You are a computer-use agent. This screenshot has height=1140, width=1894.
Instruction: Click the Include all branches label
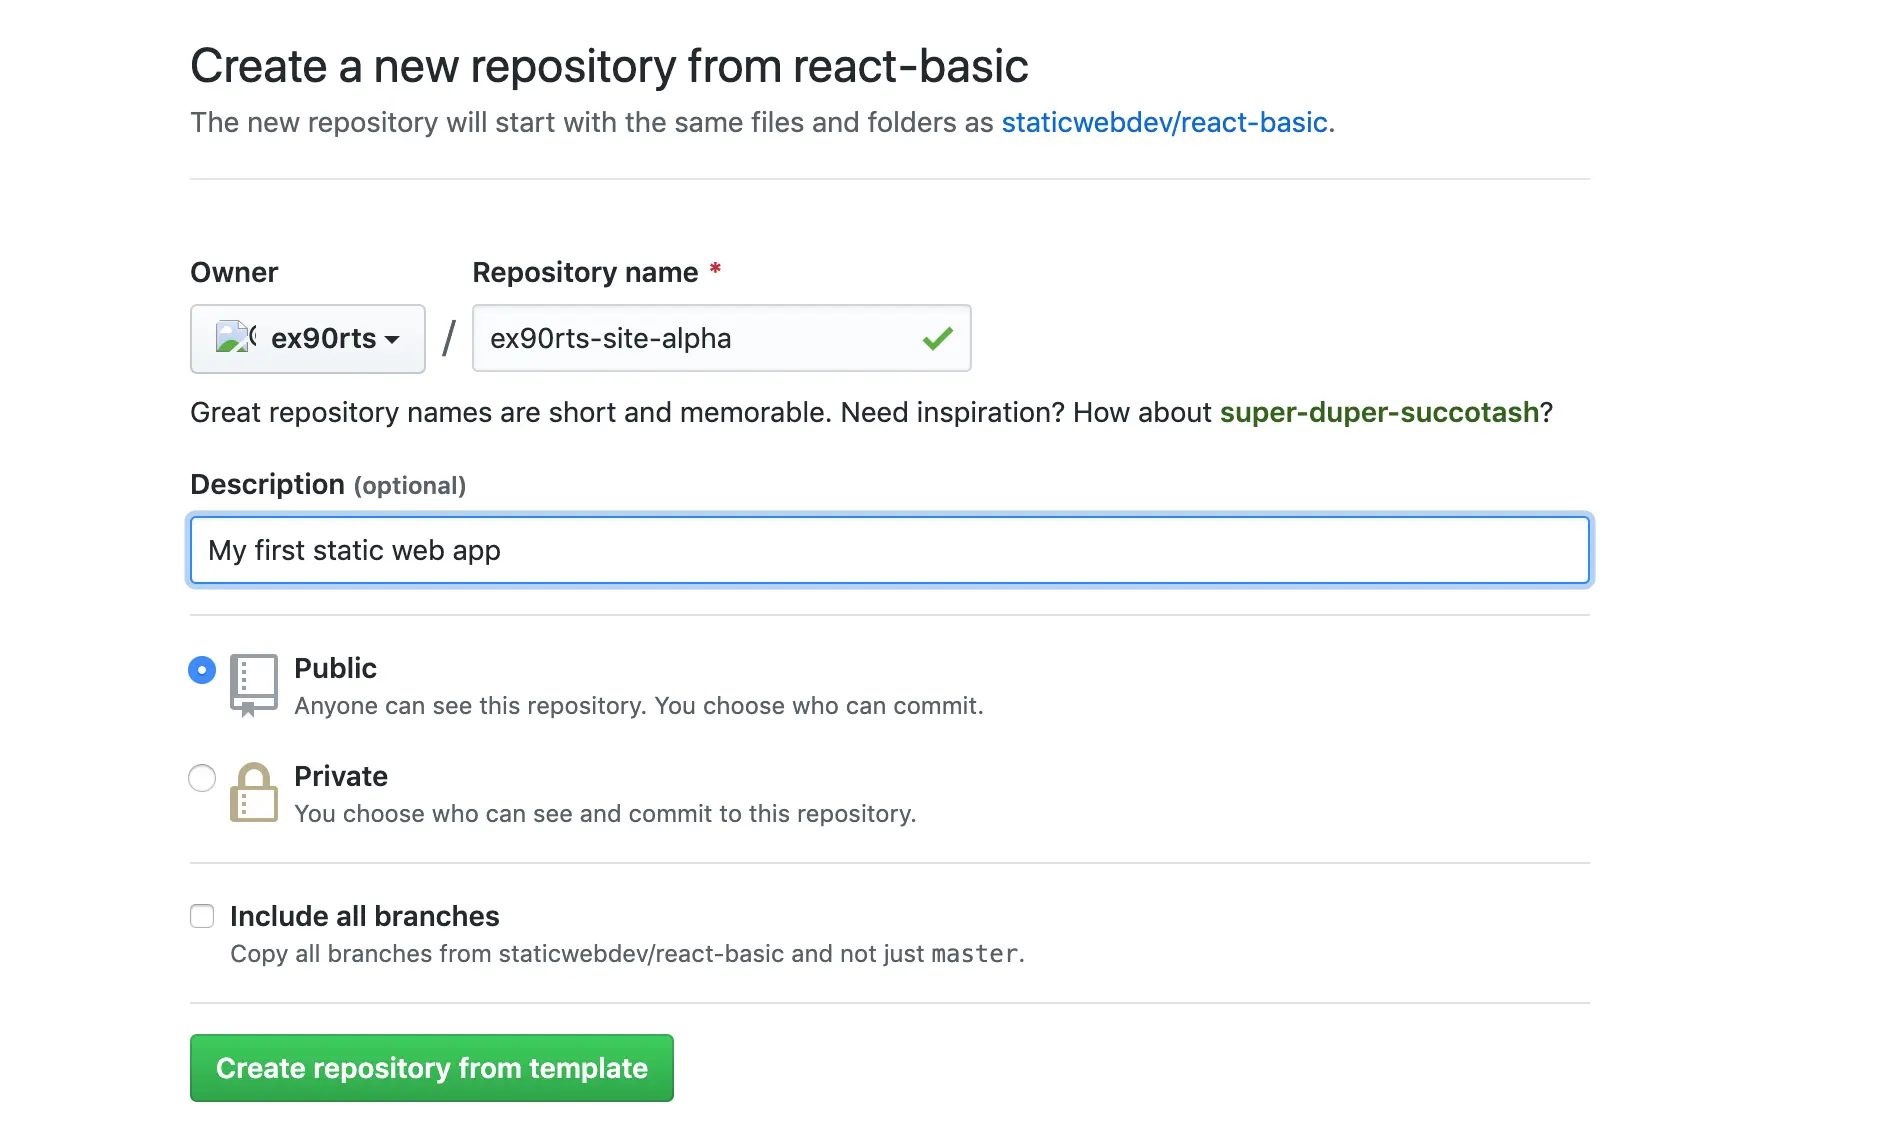point(365,916)
